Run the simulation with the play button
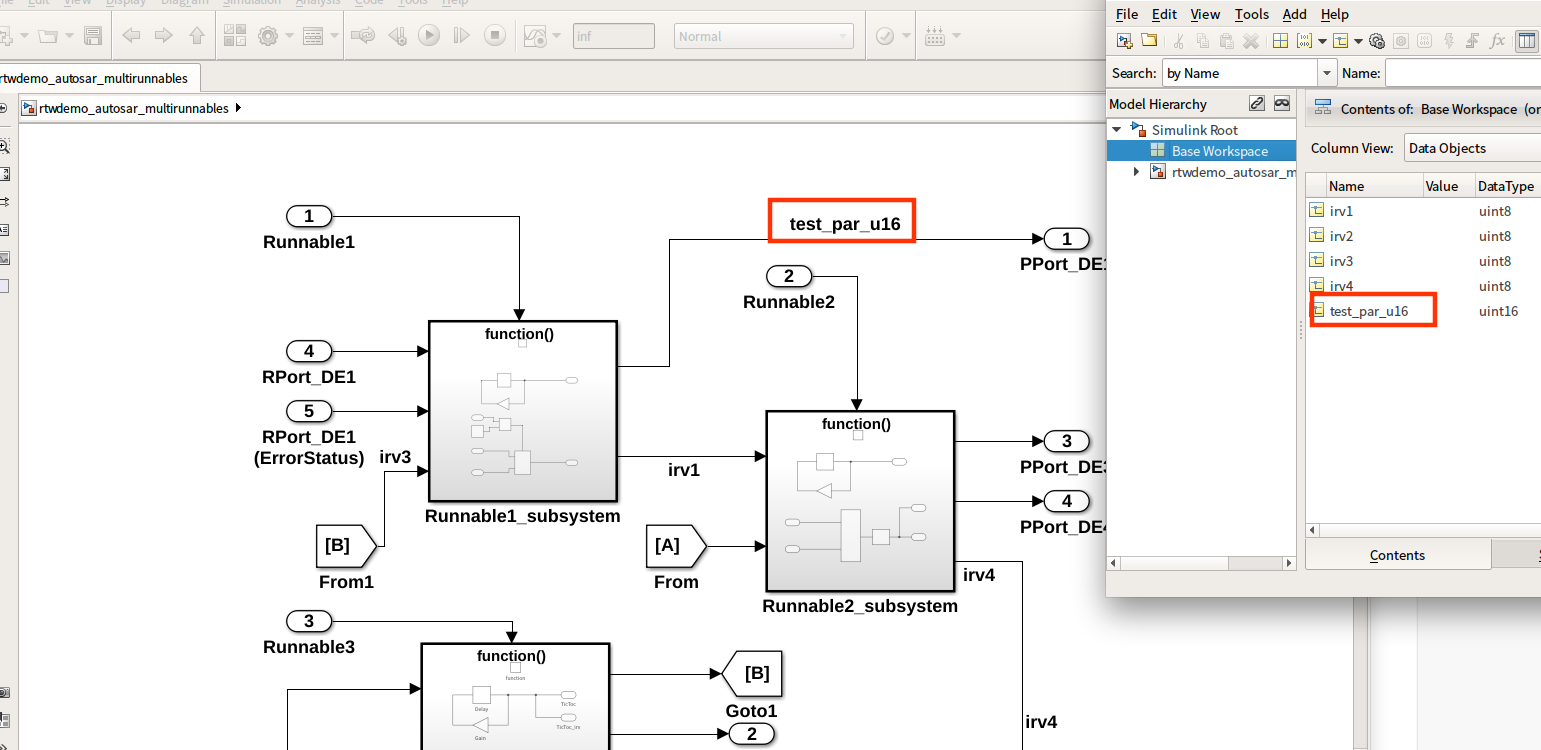 tap(428, 36)
